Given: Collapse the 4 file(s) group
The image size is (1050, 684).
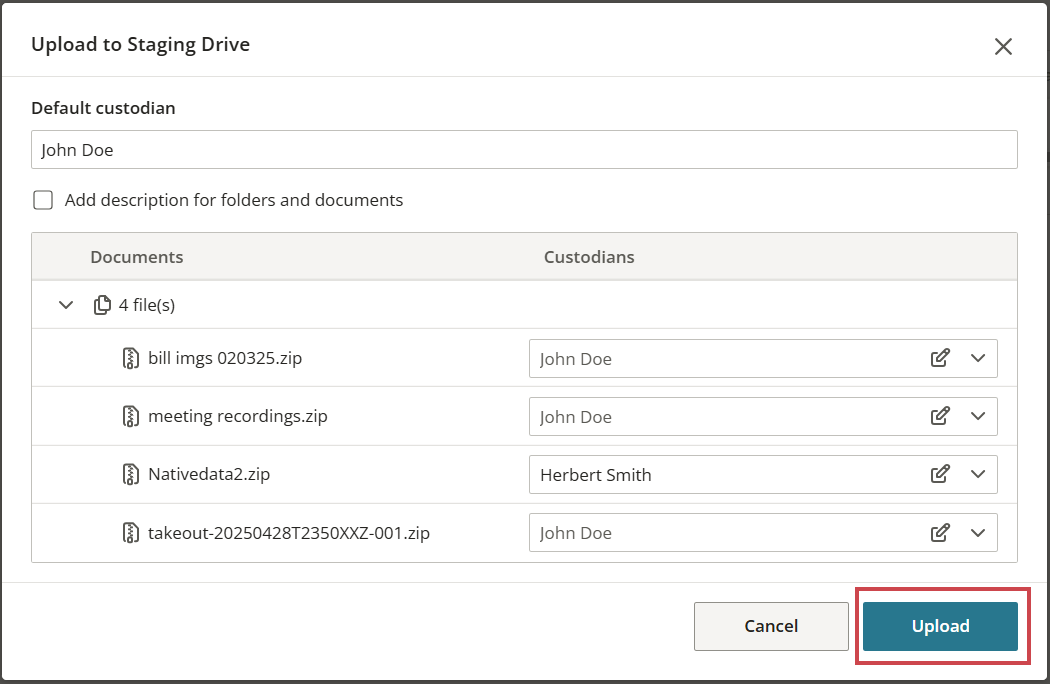Looking at the screenshot, I should (x=66, y=305).
